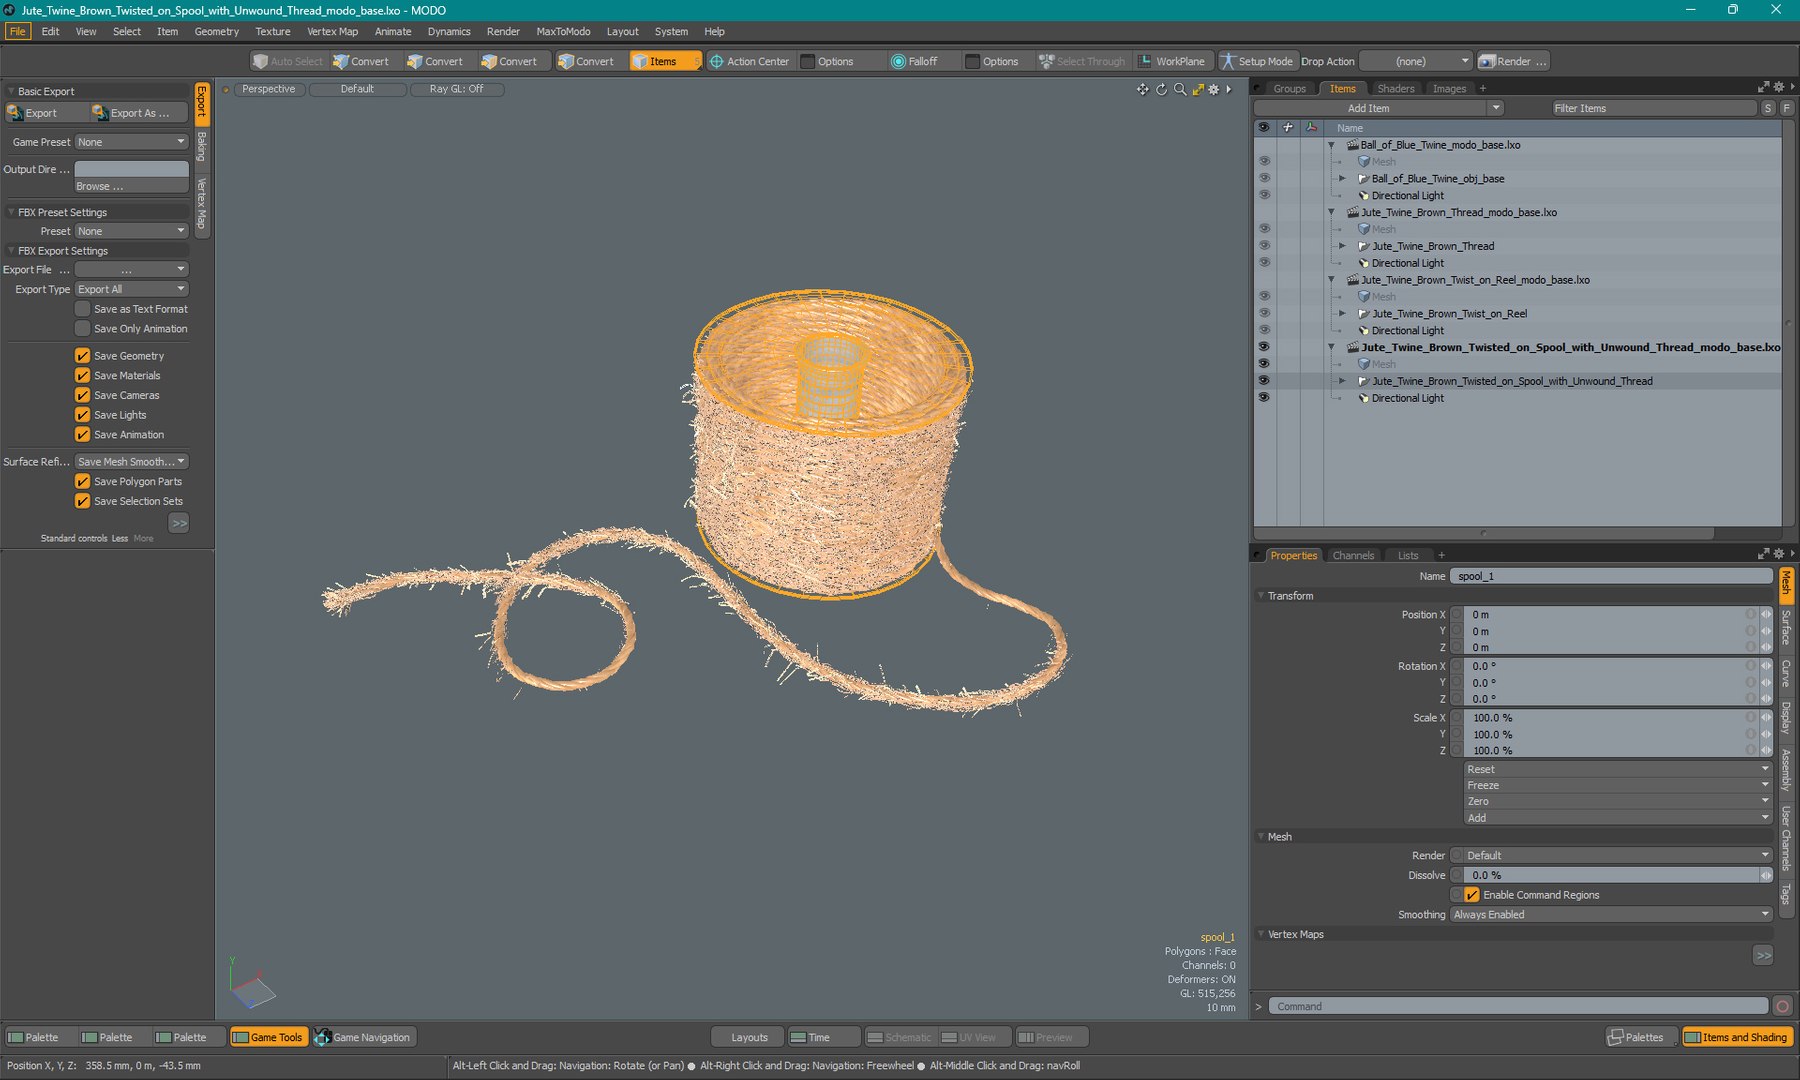Click the WorkPlane icon in toolbar
Viewport: 1800px width, 1080px height.
[1145, 62]
